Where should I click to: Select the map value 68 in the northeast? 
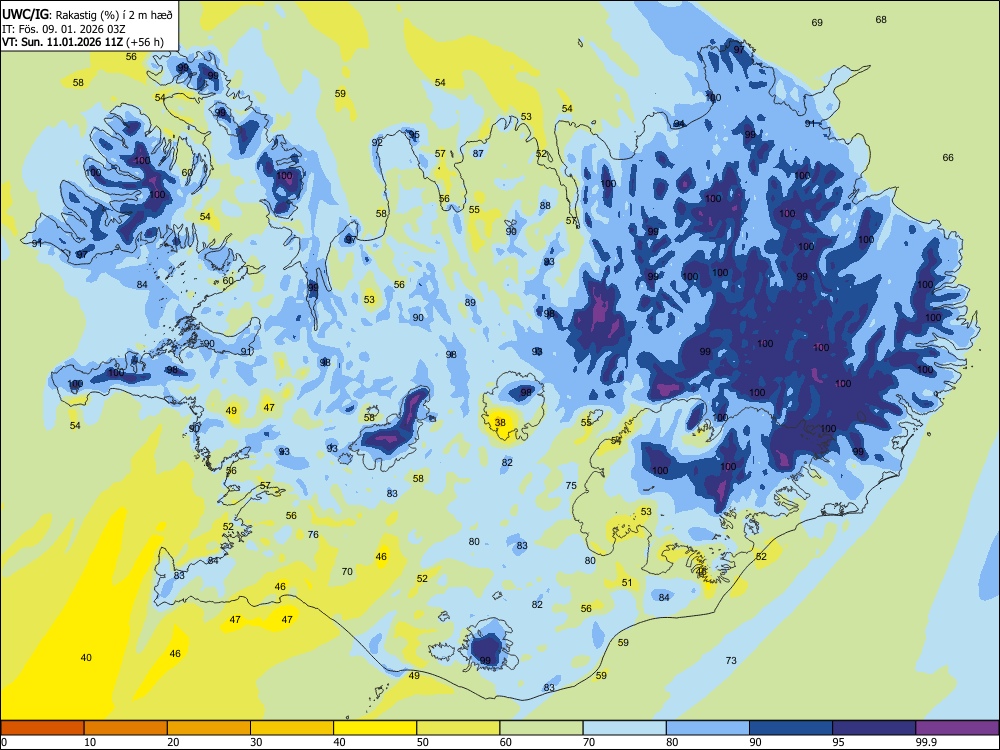(x=881, y=20)
